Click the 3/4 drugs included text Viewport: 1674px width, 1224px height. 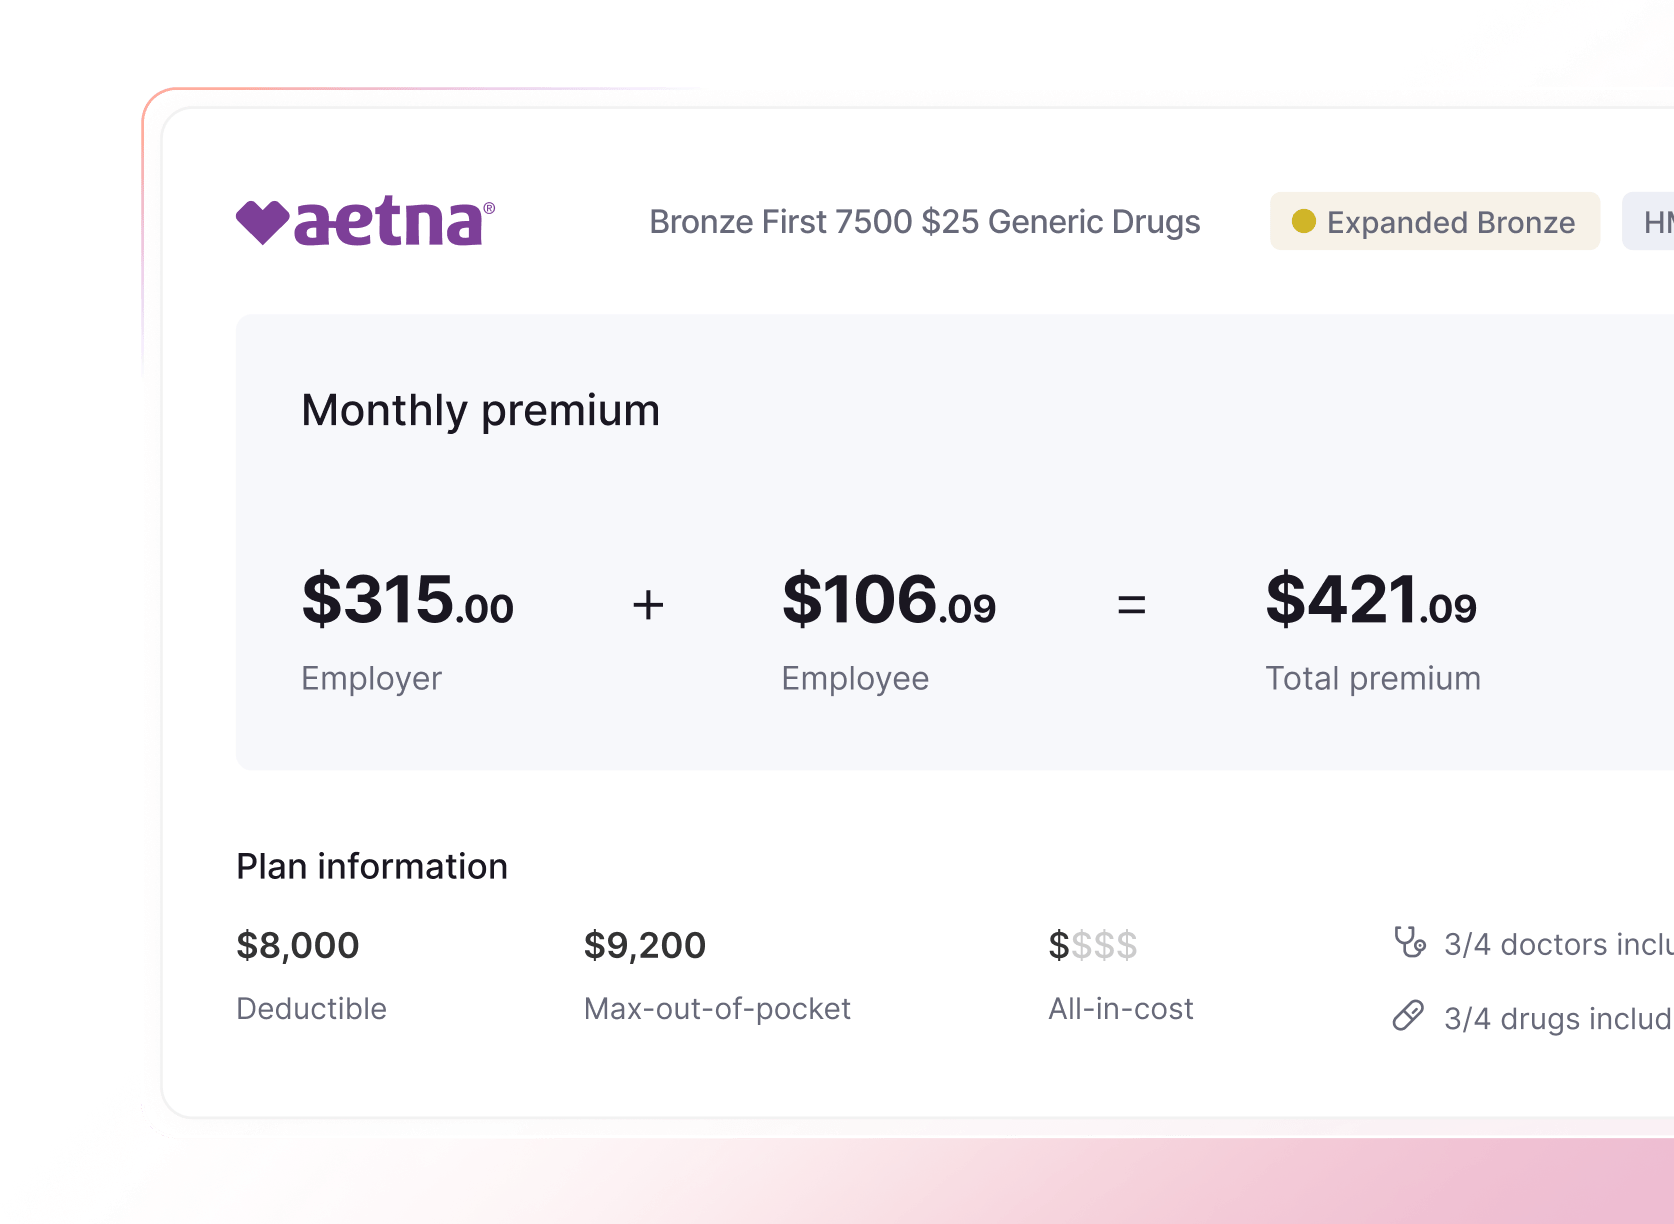[1557, 1018]
